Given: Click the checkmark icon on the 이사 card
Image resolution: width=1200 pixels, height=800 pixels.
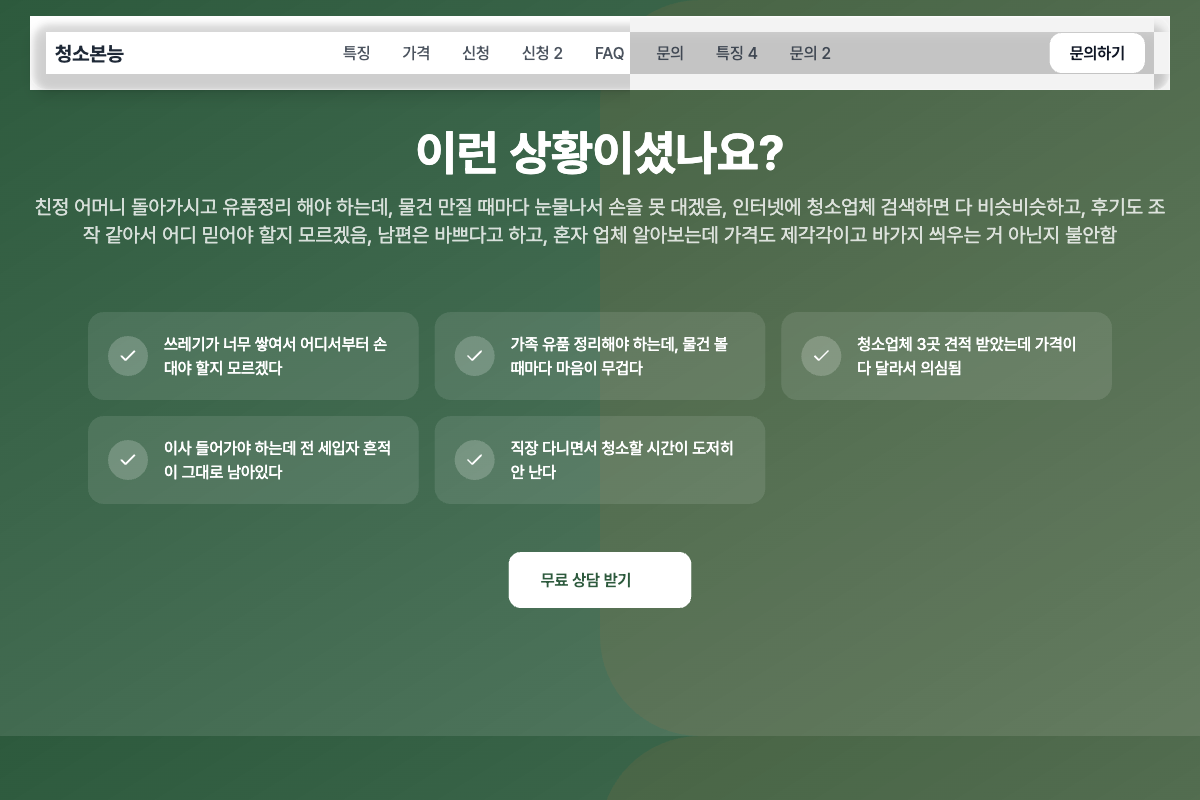Looking at the screenshot, I should pyautogui.click(x=128, y=460).
